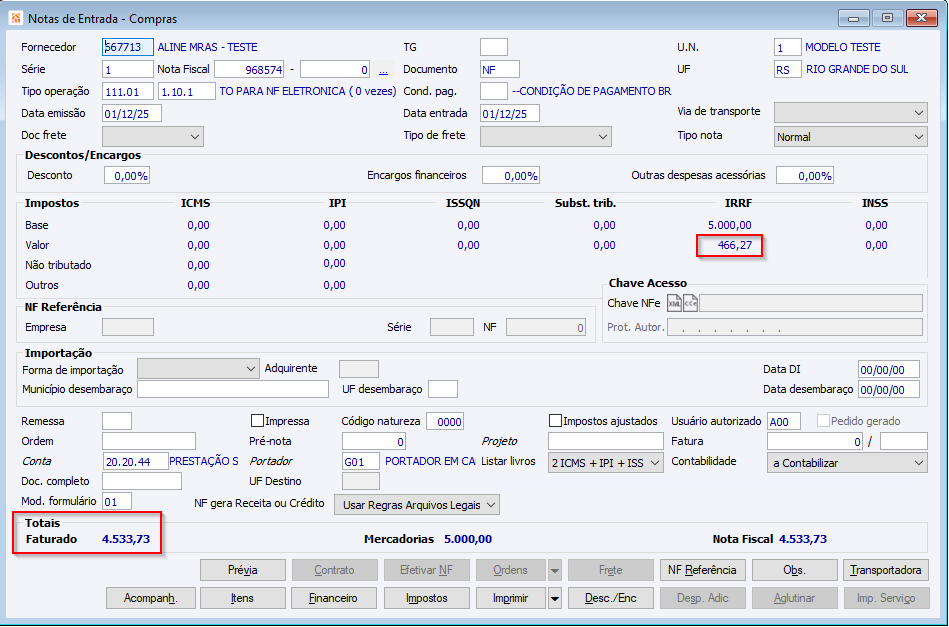
Task: Open the NF gera Receita ou Crédito dropdown
Action: 416,505
